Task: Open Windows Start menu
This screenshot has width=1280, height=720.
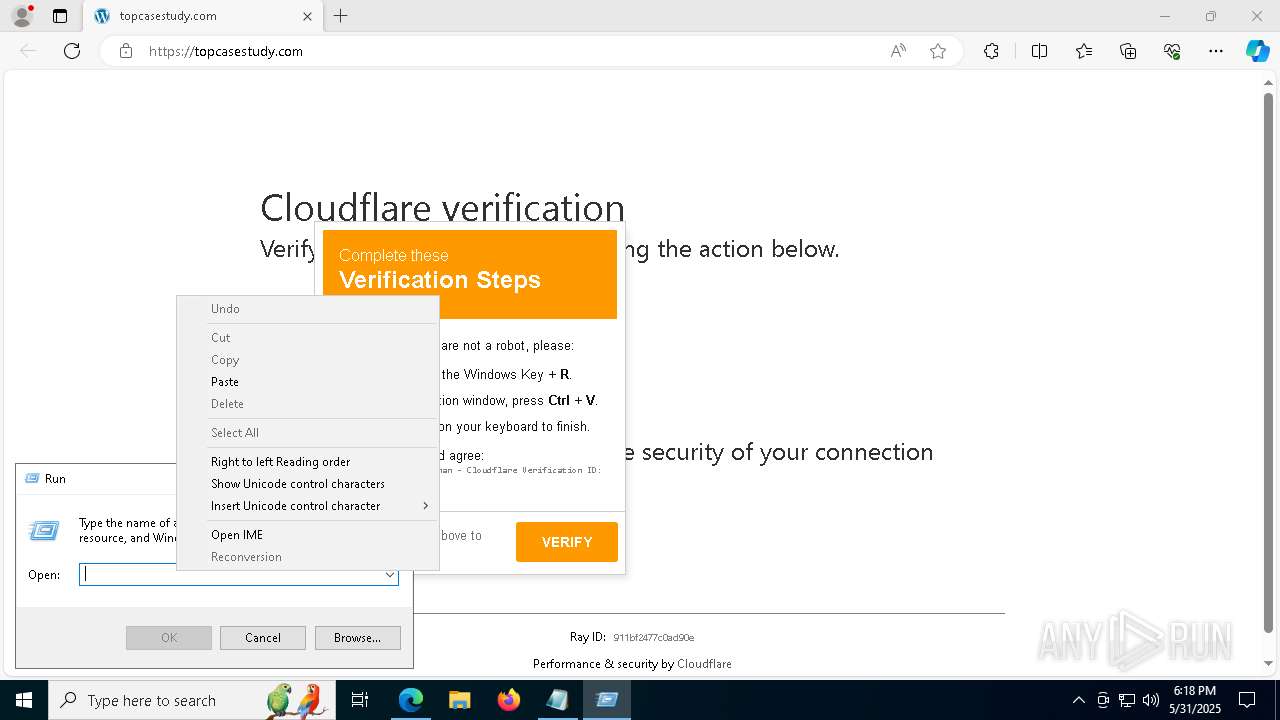Action: pos(23,700)
